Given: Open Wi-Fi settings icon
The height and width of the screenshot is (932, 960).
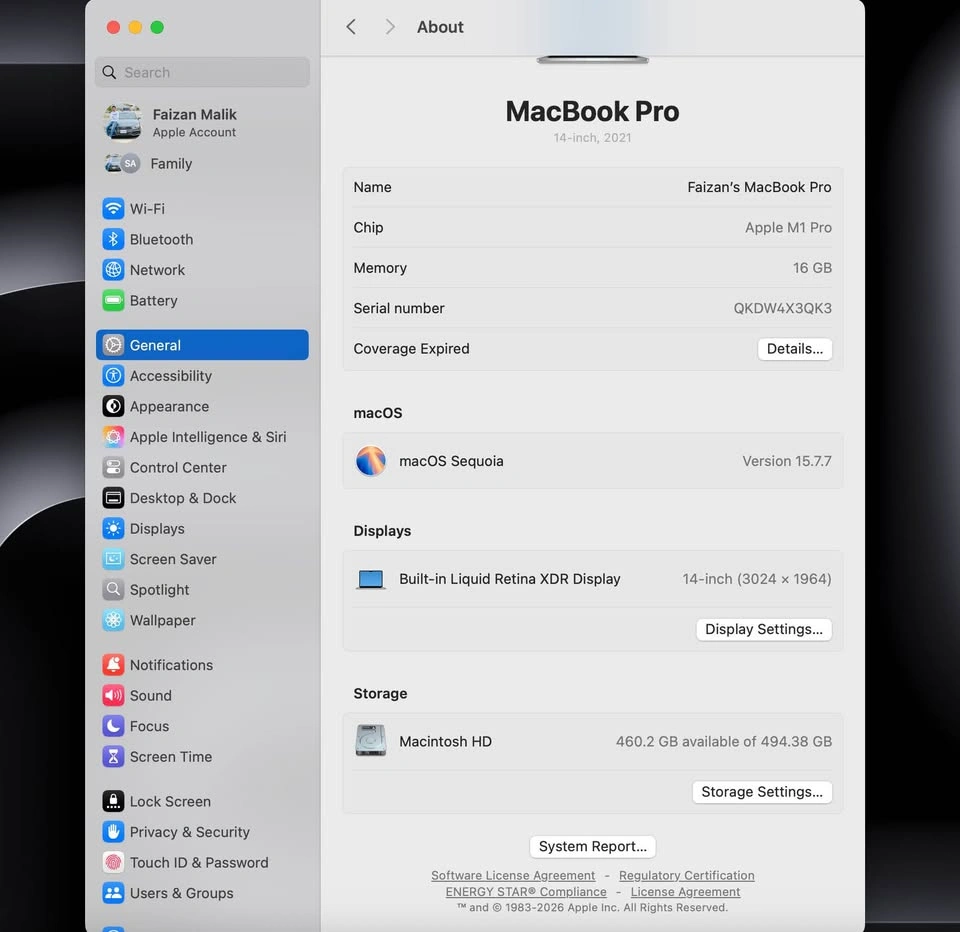Looking at the screenshot, I should [113, 209].
